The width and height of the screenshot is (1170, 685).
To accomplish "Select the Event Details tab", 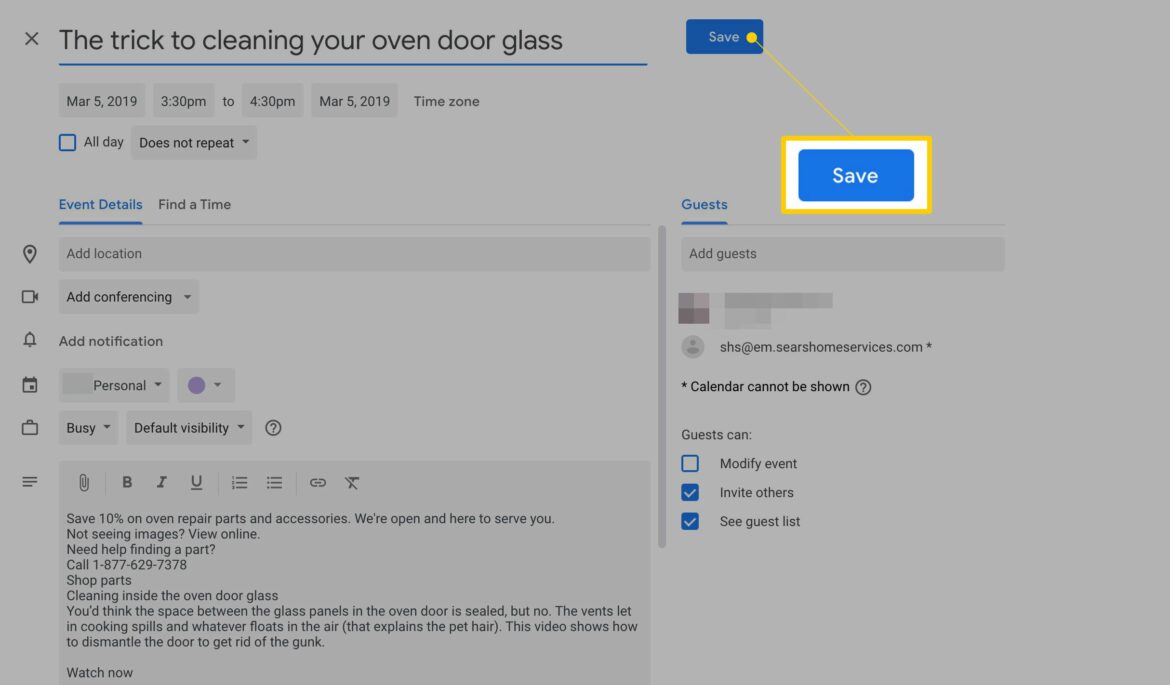I will 100,204.
